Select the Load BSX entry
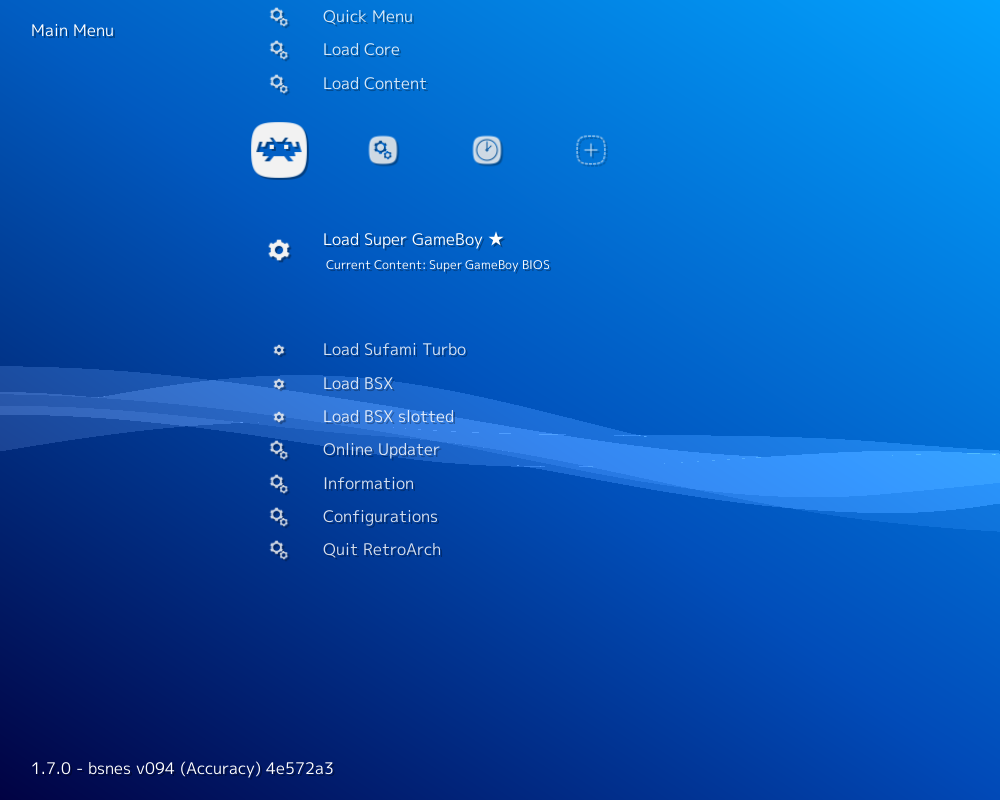 (x=358, y=383)
